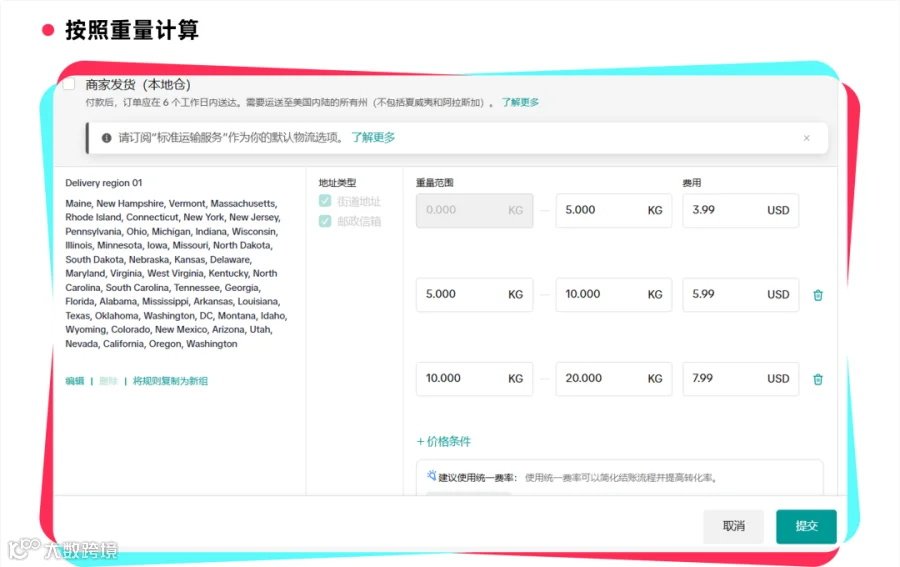This screenshot has width=900, height=567.
Task: Edit the 7.99 USD fee field
Action: [x=740, y=379]
